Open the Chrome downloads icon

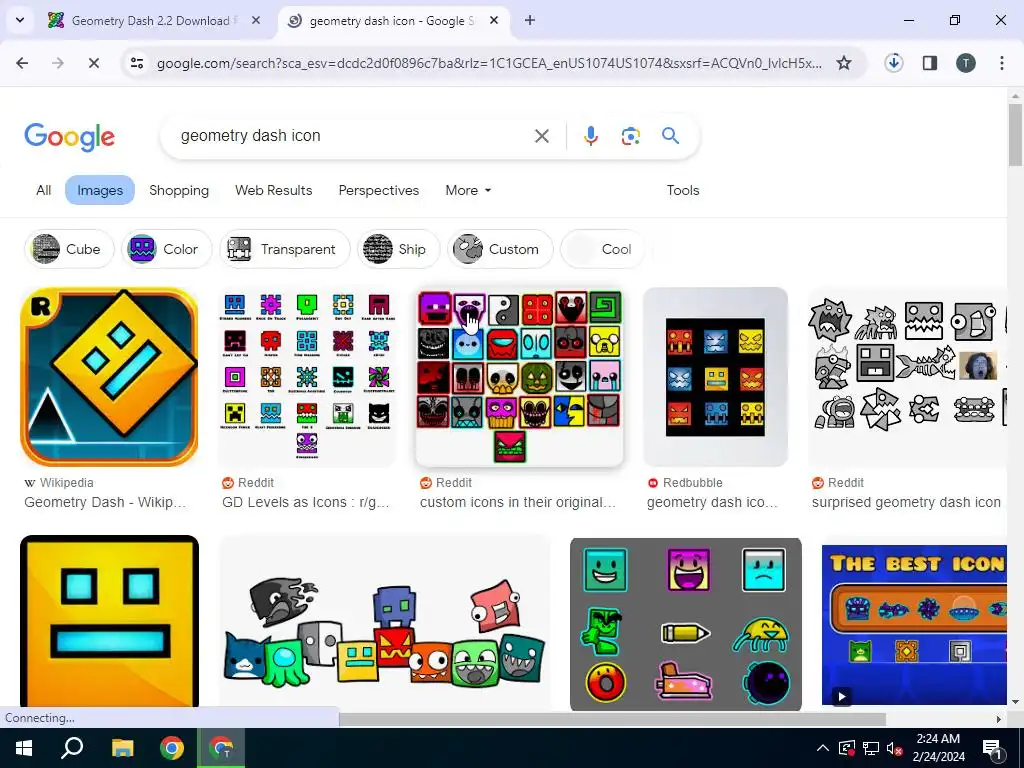coord(893,63)
